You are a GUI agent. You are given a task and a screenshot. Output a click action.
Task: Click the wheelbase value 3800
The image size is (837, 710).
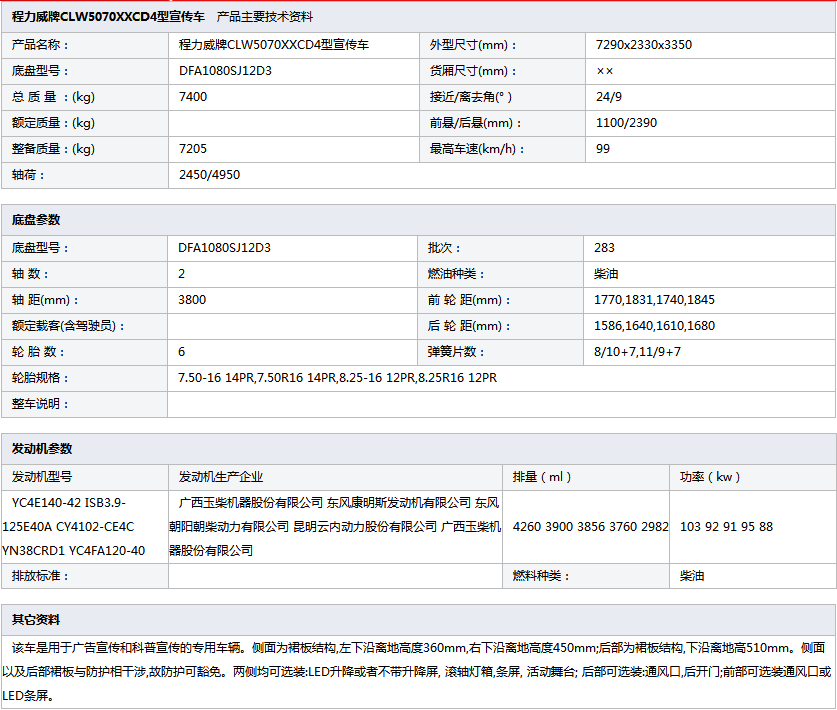tap(192, 299)
